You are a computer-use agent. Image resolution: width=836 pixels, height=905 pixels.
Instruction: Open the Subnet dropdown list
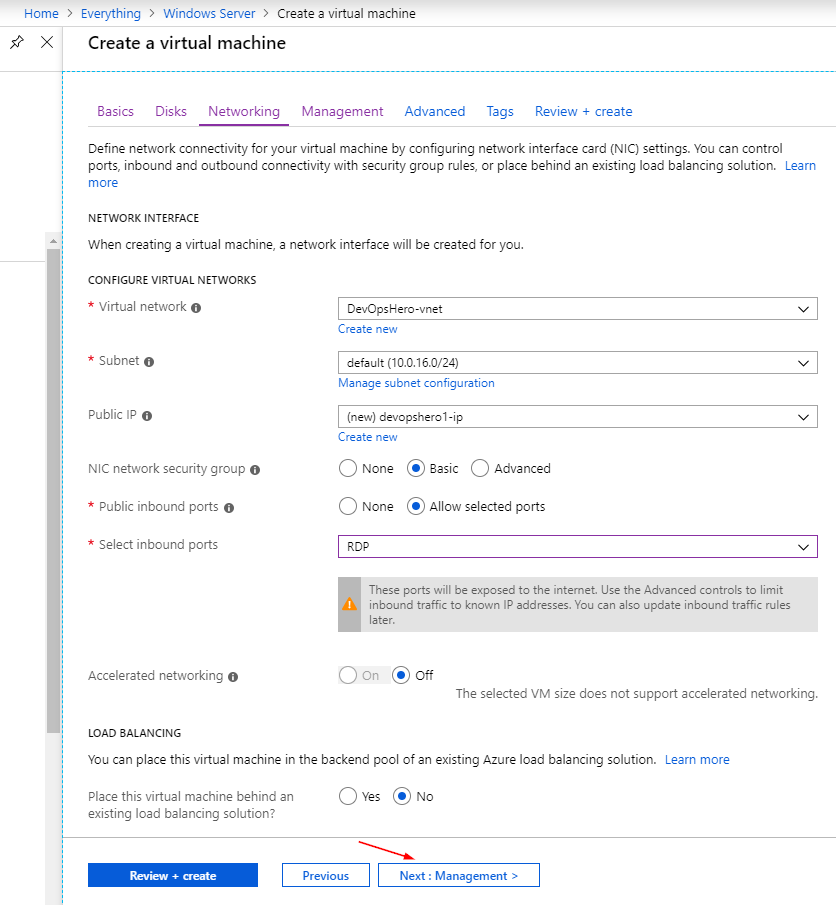click(x=577, y=362)
